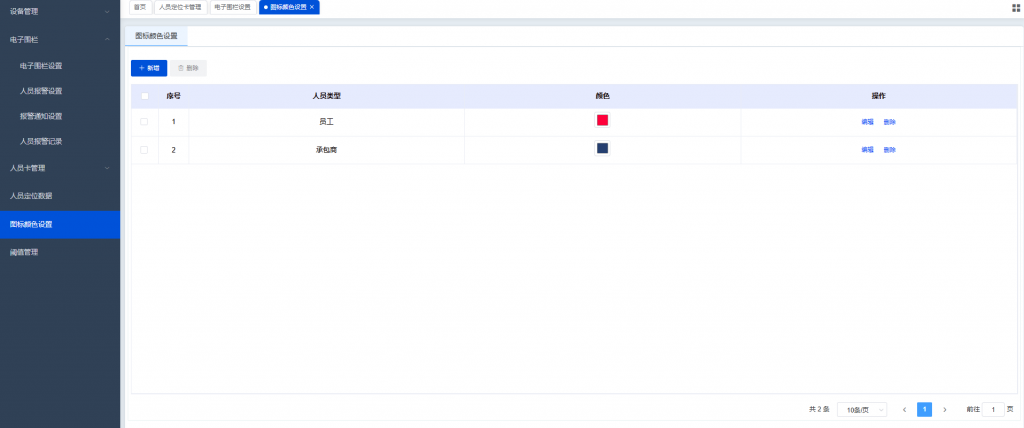Screen dimensions: 1024x428
Task: Click the 前往 page number input field
Action: pyautogui.click(x=993, y=409)
